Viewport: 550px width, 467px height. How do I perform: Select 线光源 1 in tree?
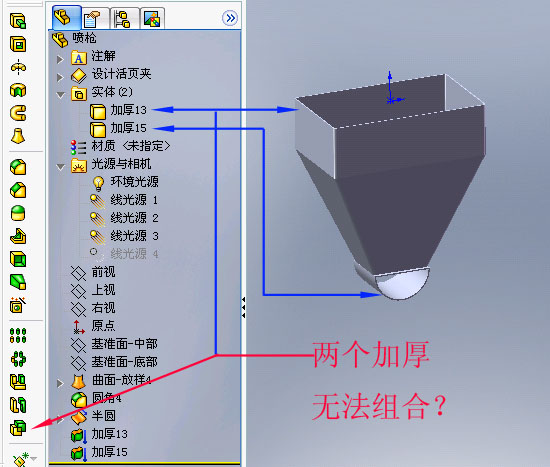pyautogui.click(x=124, y=201)
